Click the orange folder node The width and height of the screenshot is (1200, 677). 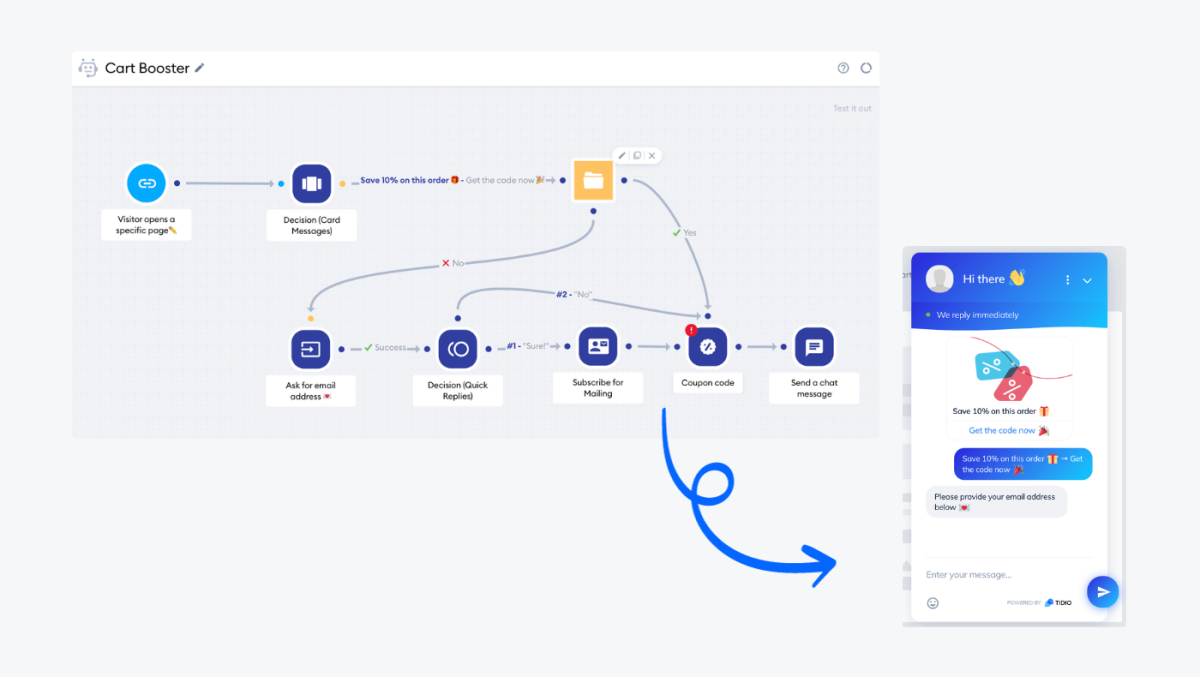point(593,180)
